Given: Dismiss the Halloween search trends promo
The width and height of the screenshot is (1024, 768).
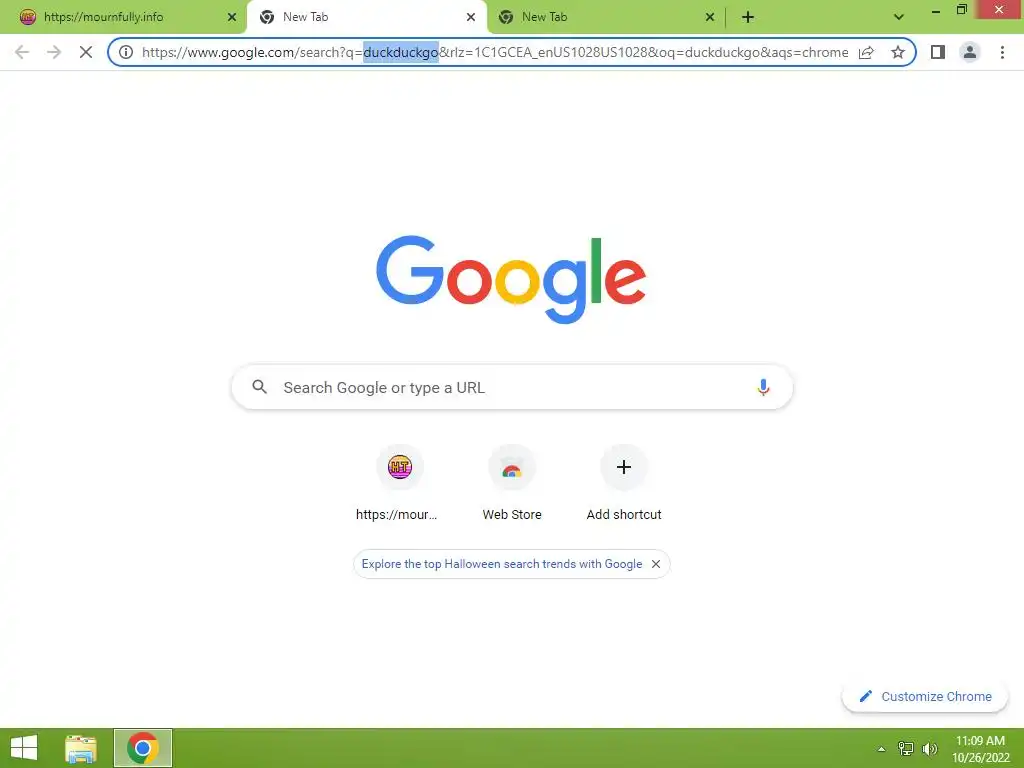Looking at the screenshot, I should click(656, 564).
